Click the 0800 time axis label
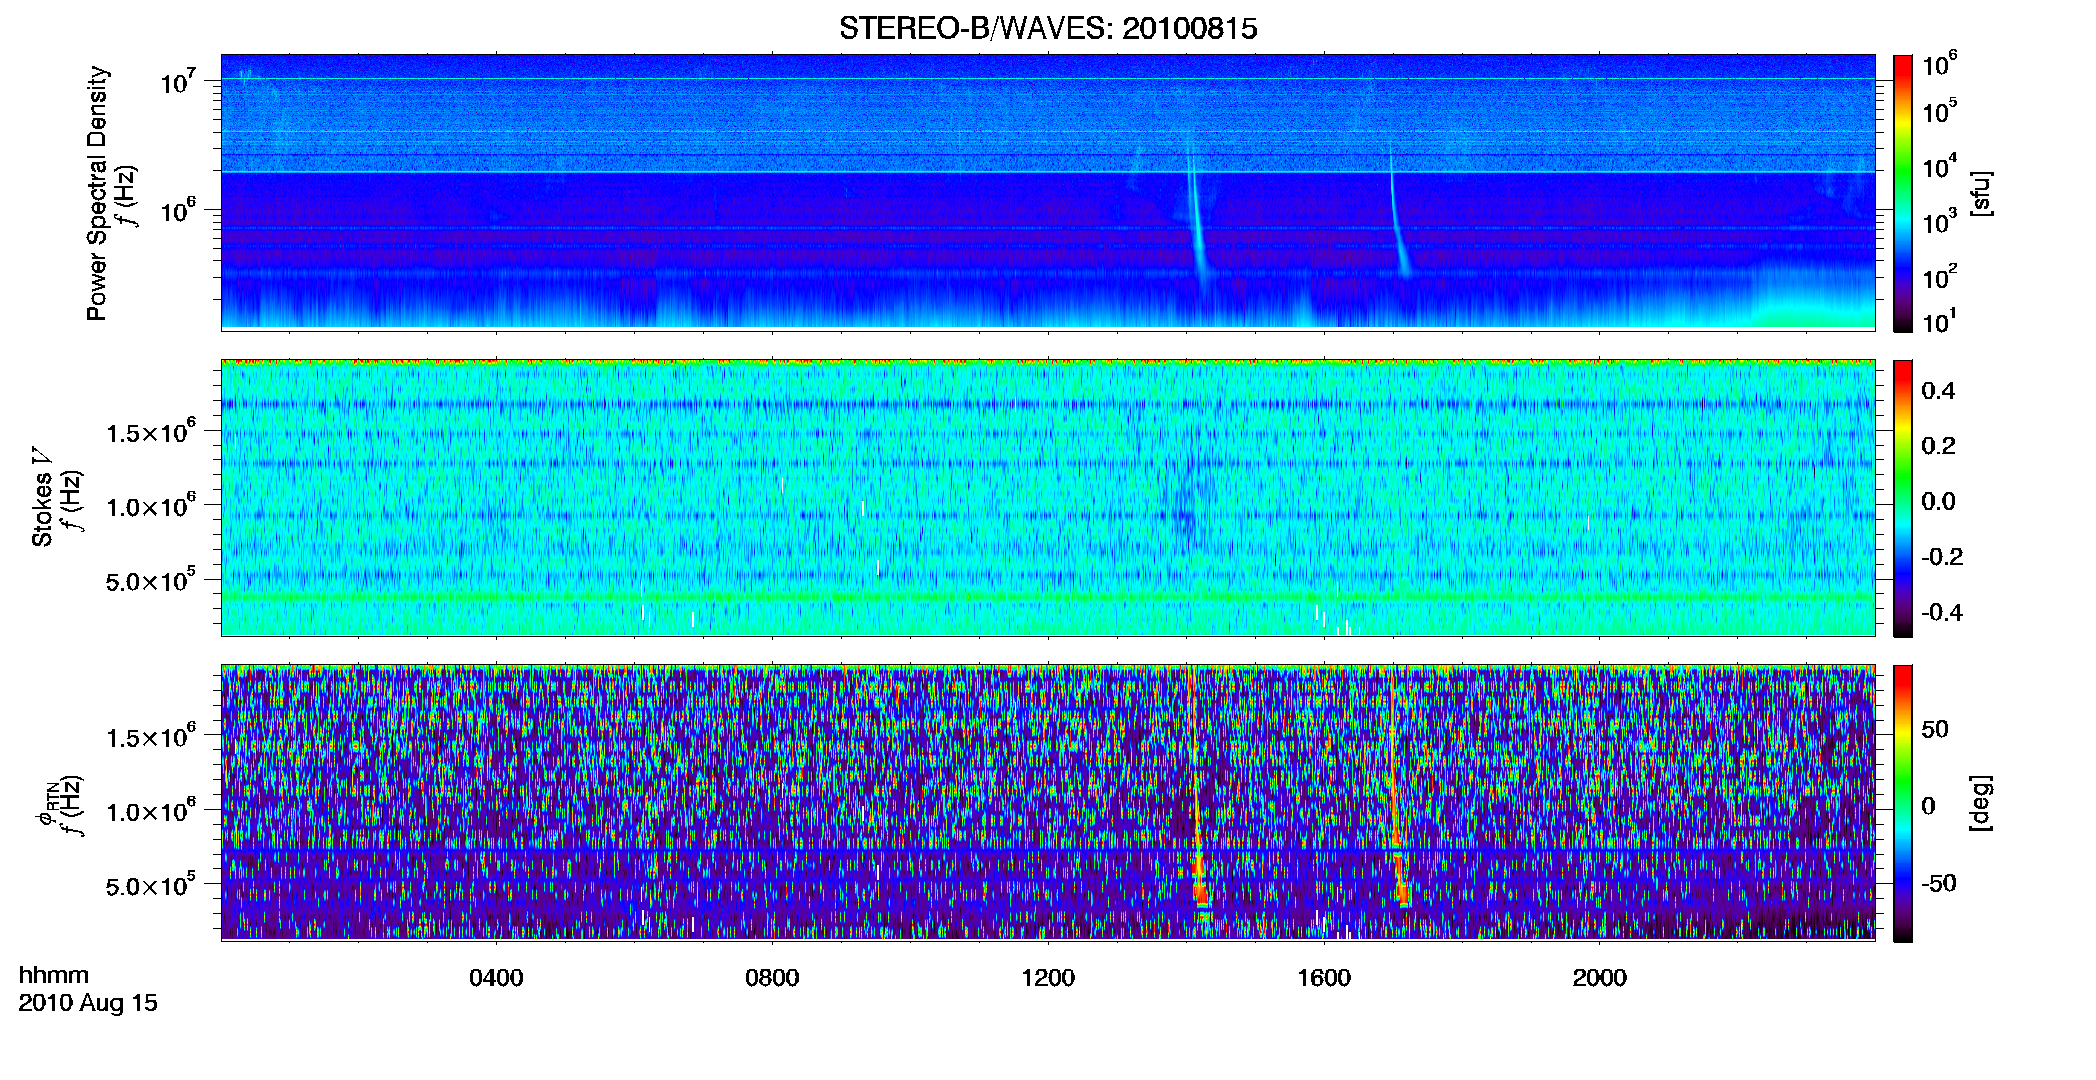The height and width of the screenshot is (1080, 2096). [x=772, y=978]
